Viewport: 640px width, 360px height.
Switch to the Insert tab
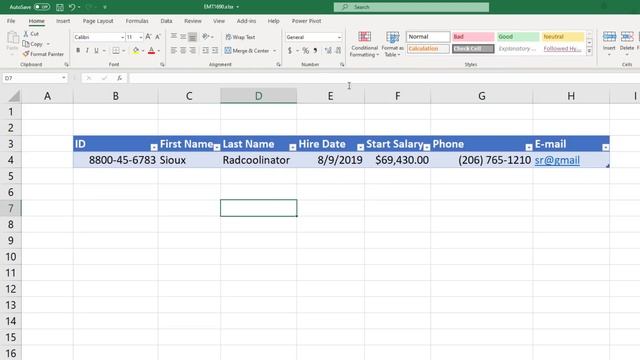(x=63, y=21)
